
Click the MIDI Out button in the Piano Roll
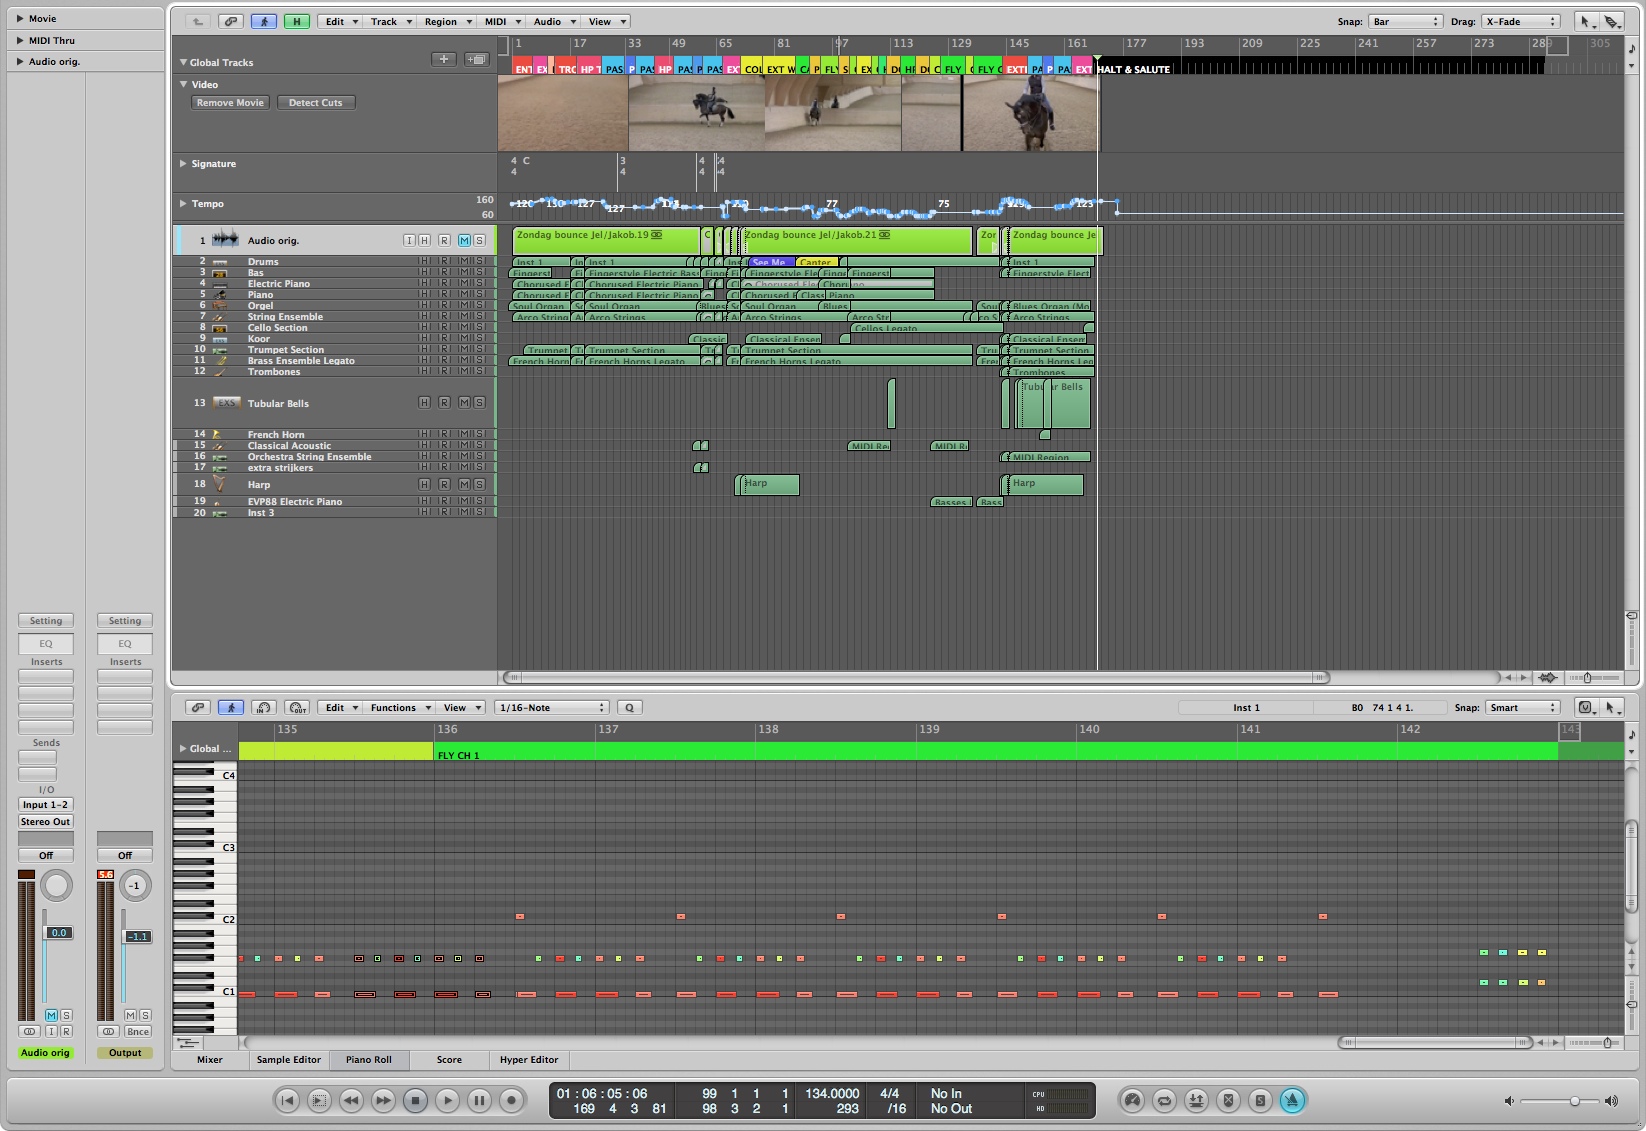tap(296, 708)
